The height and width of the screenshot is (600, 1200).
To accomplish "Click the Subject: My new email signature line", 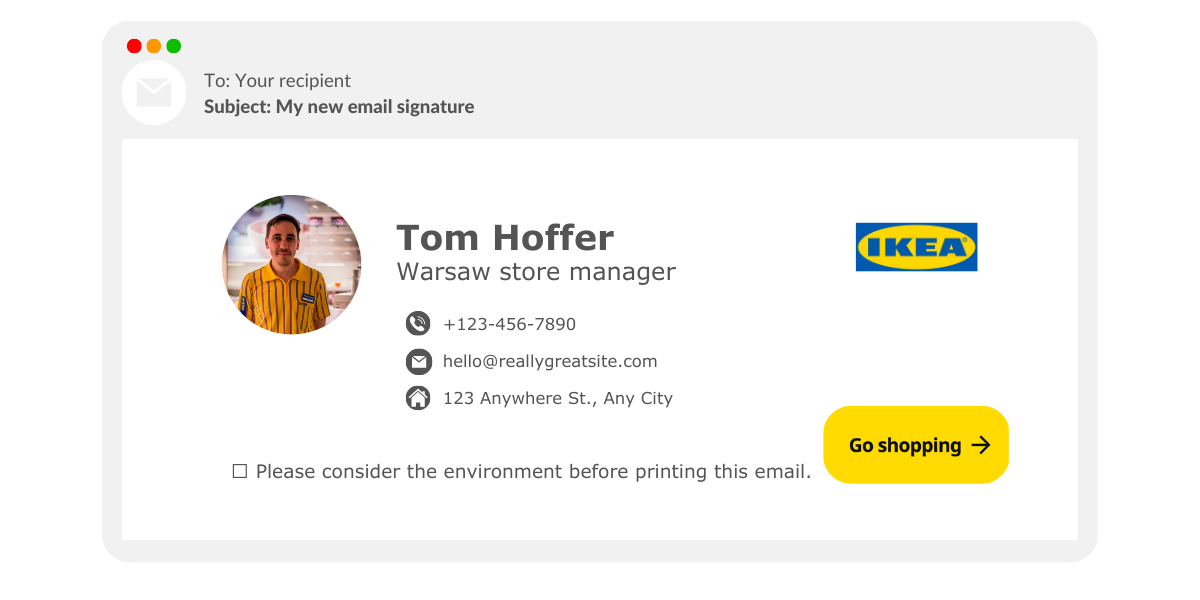I will (339, 106).
